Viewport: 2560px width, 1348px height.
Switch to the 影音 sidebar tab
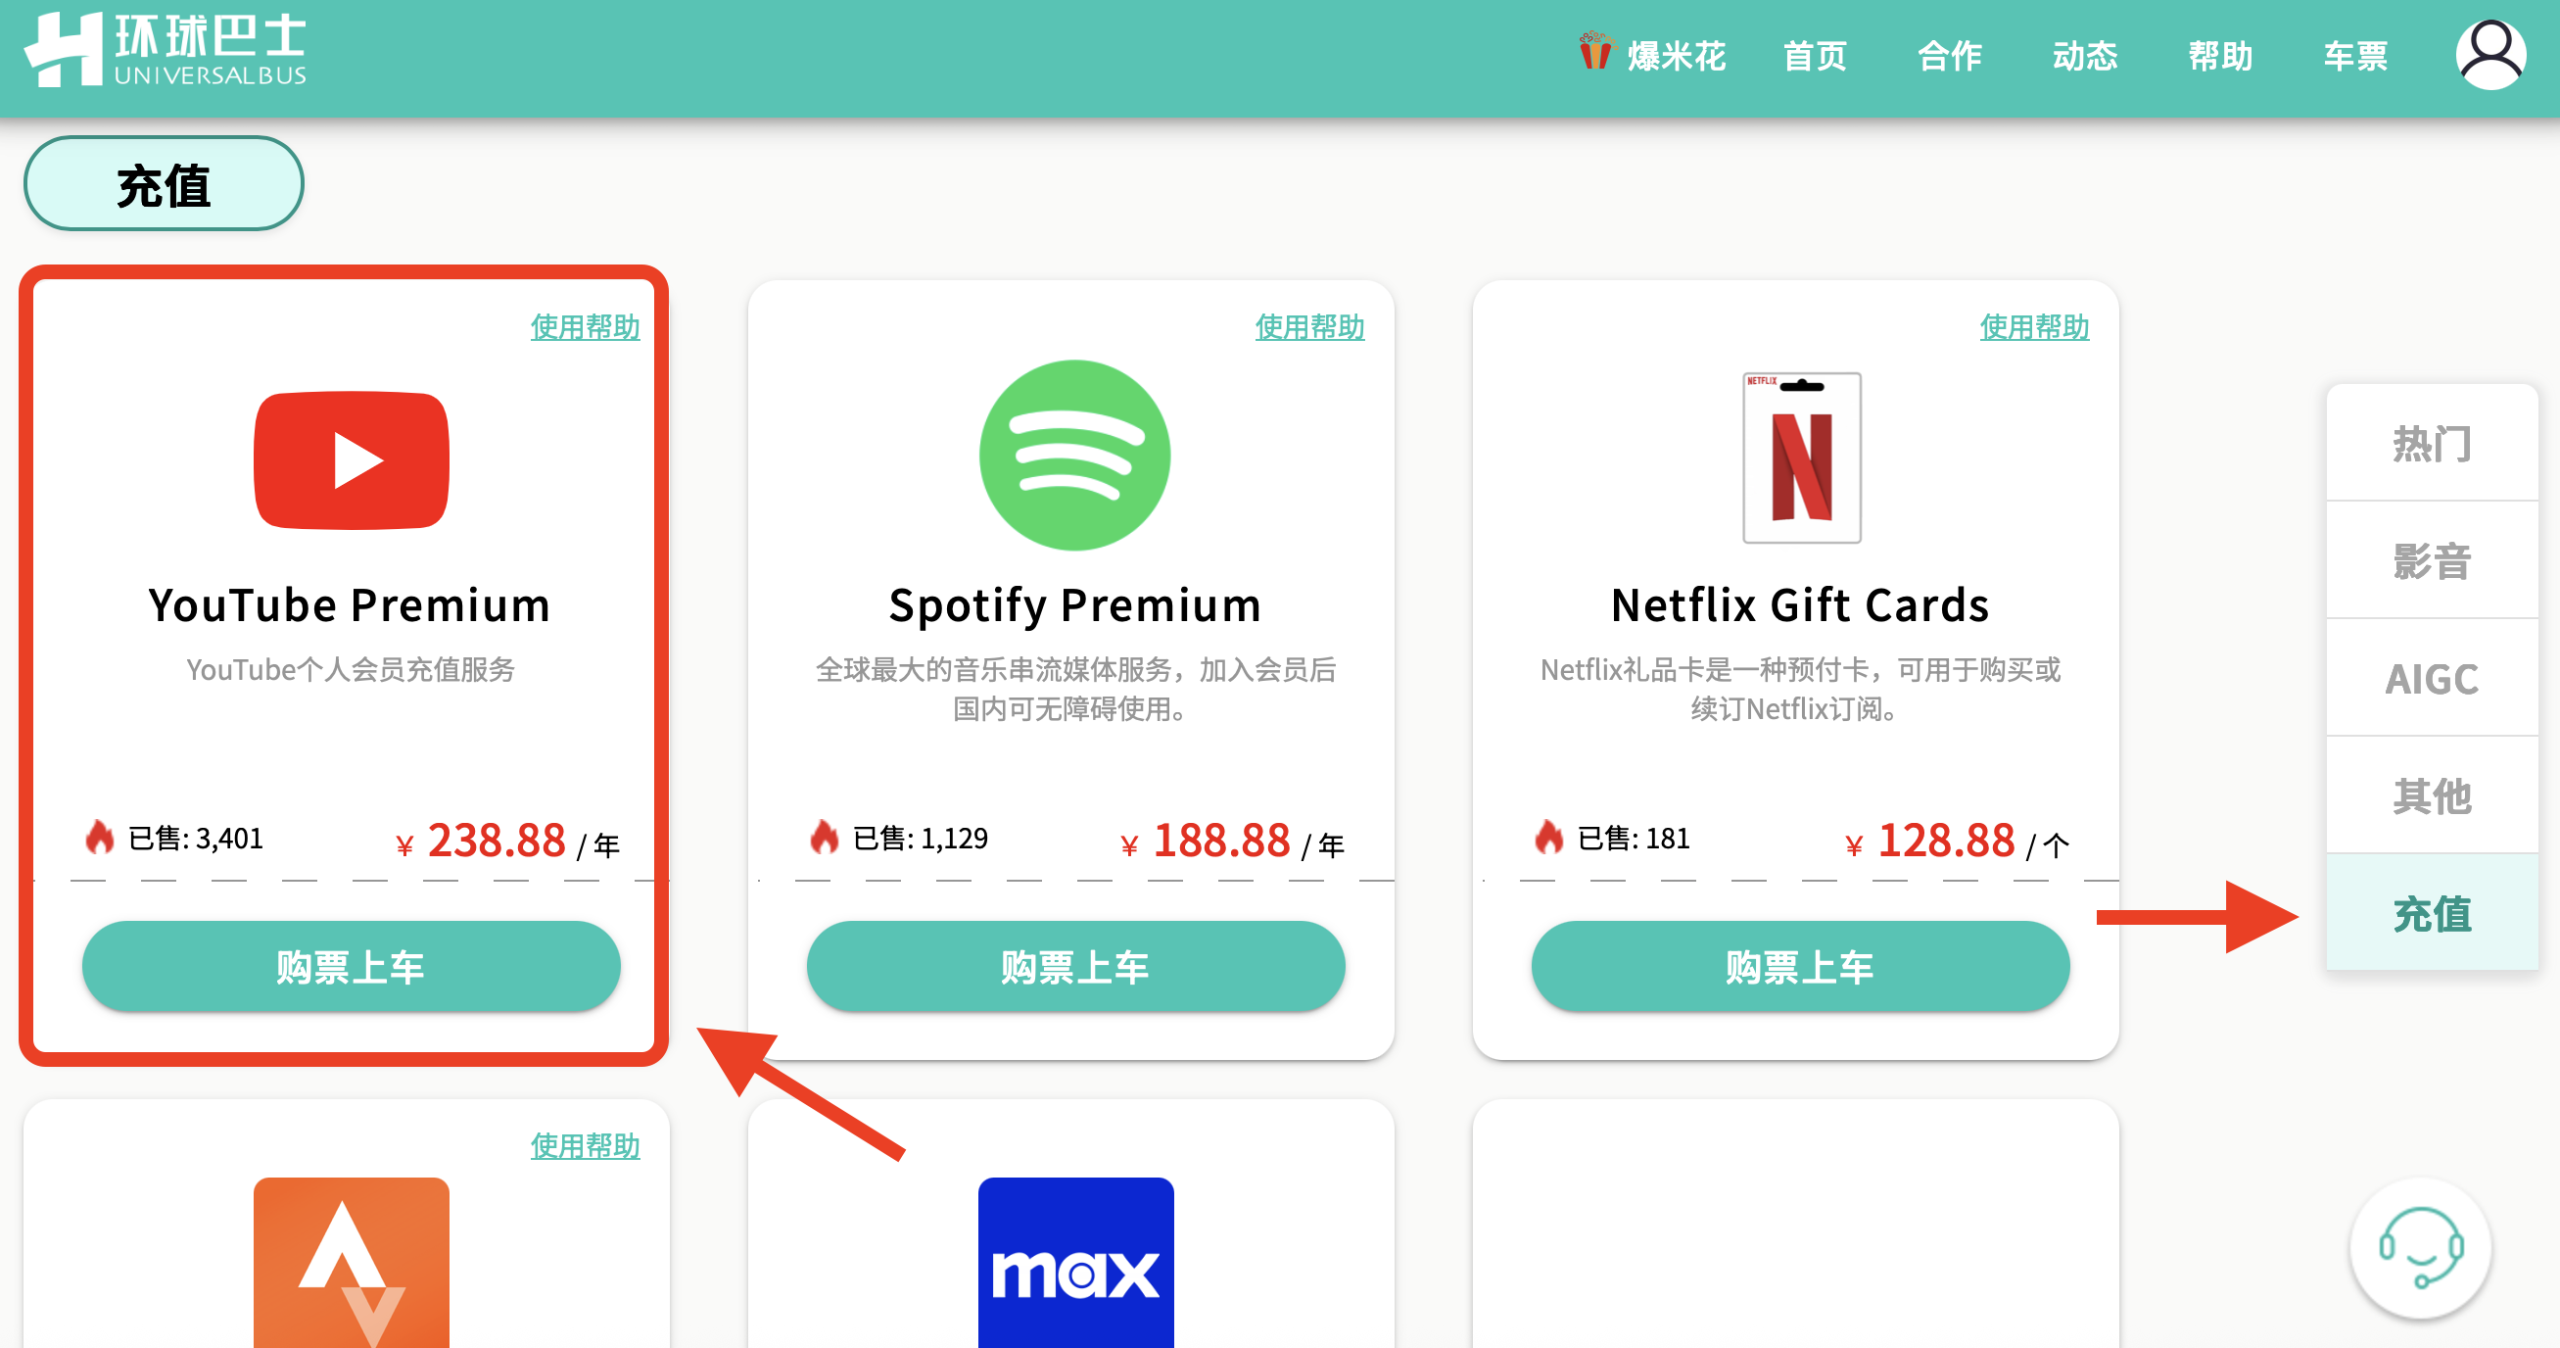[2431, 561]
